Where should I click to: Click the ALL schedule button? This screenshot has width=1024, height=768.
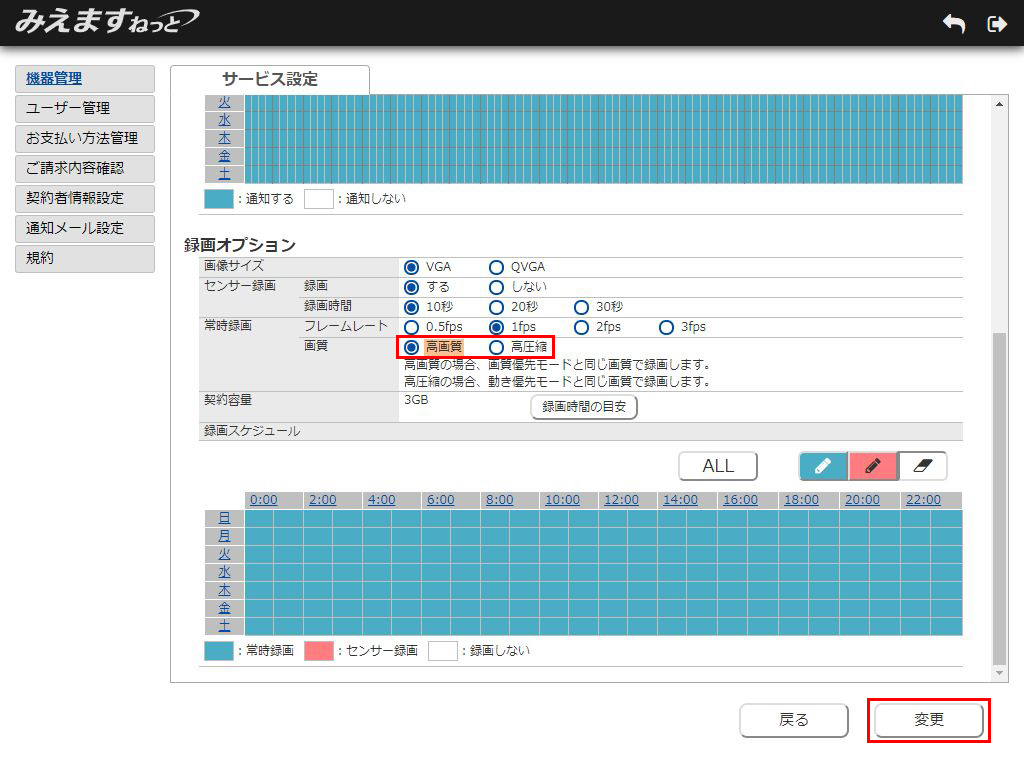pos(718,466)
